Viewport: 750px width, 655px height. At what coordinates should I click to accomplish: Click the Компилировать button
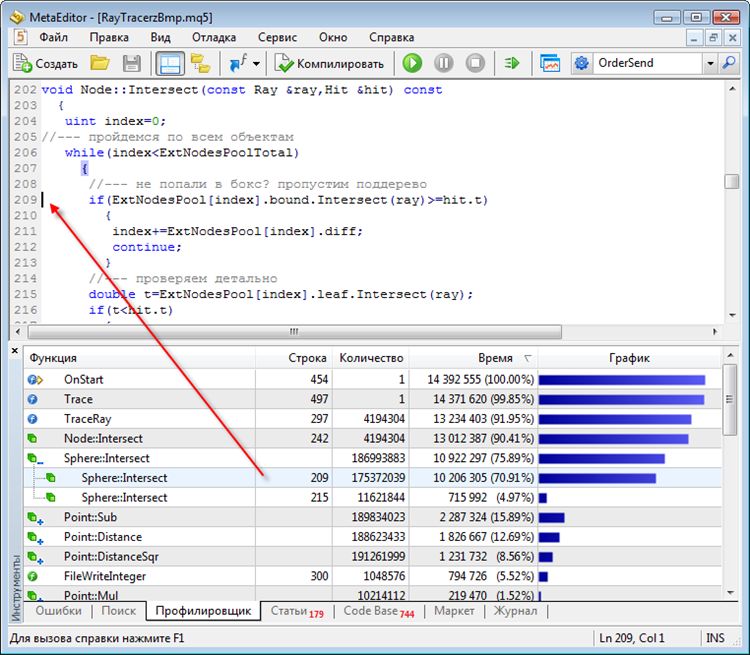(329, 63)
